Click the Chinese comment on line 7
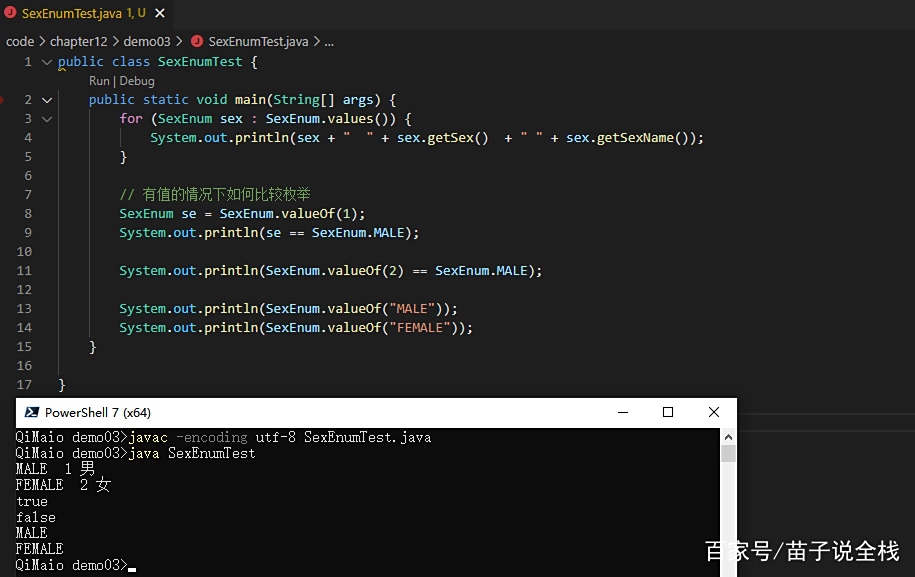This screenshot has width=915, height=577. tap(215, 194)
